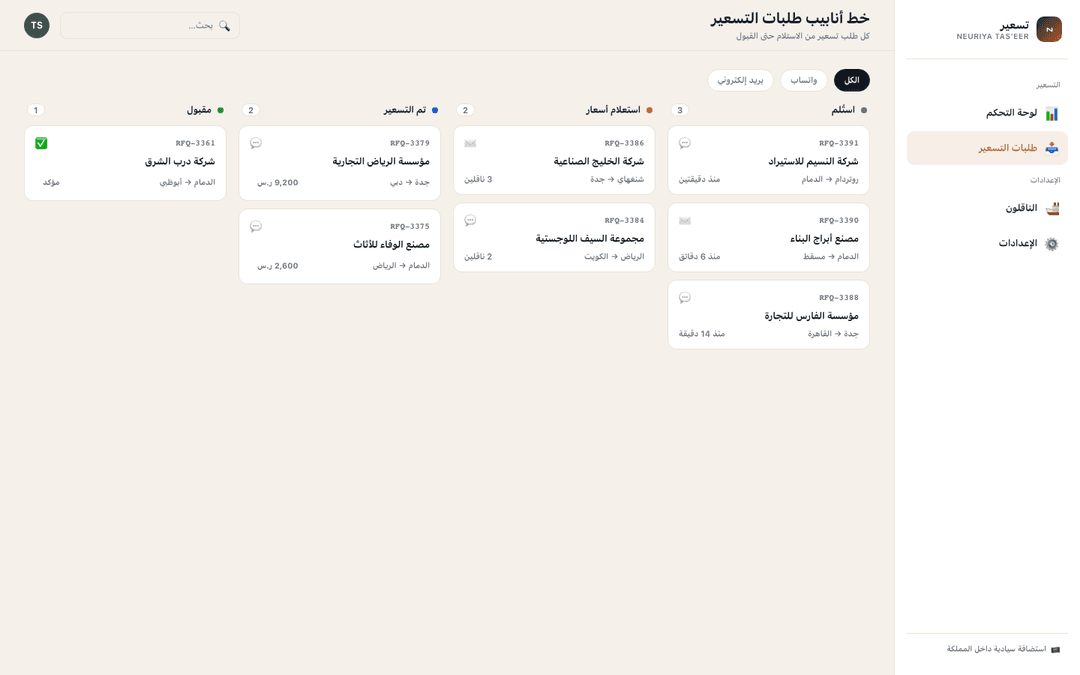Open the شركة الخليج الصناعية request

pos(554,160)
